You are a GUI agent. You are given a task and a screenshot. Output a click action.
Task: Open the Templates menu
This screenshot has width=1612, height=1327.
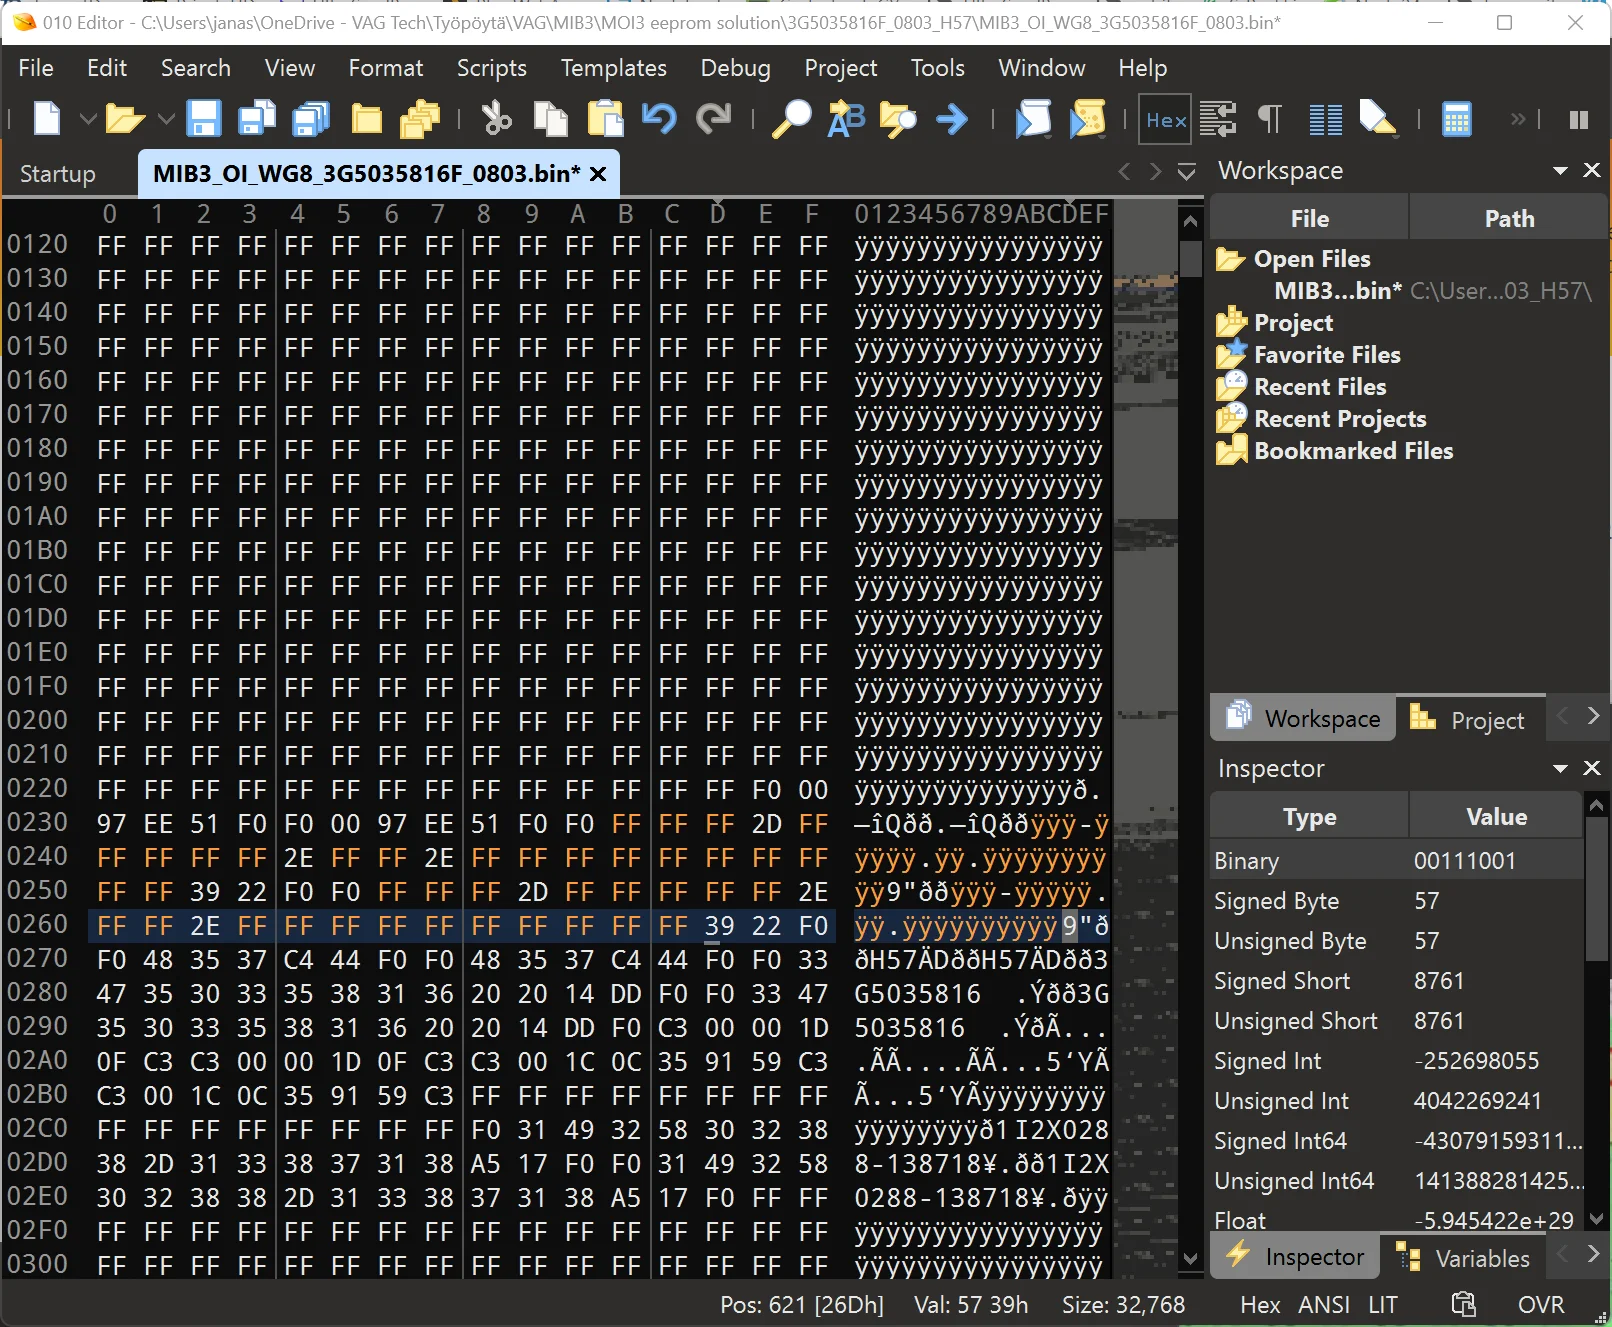tap(613, 68)
